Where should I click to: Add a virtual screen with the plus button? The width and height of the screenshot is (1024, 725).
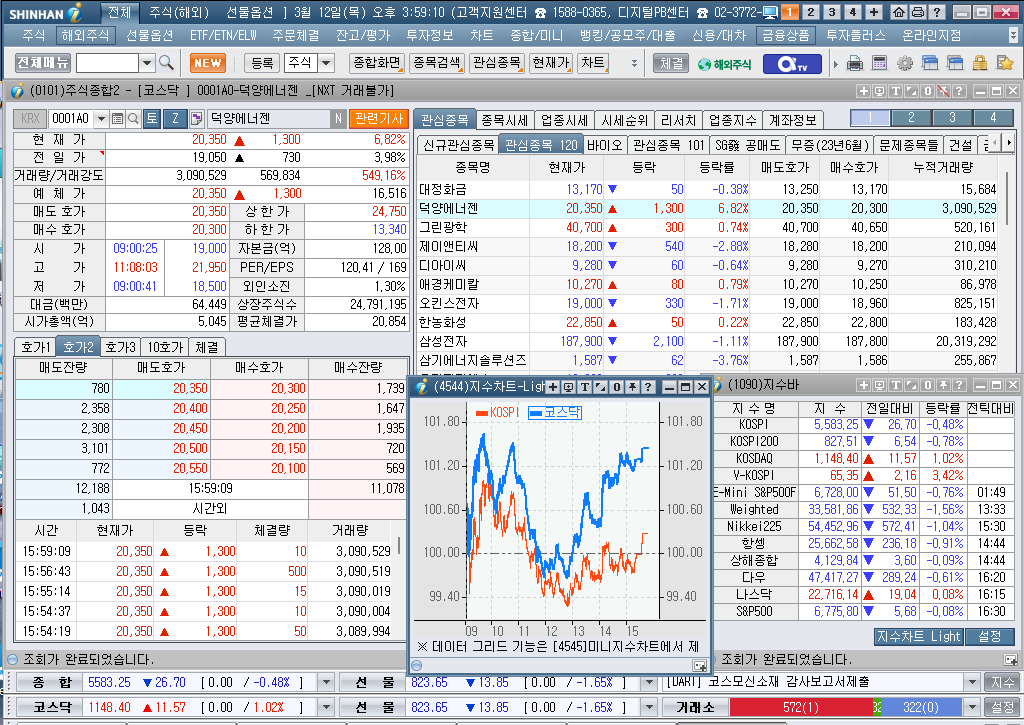[874, 12]
